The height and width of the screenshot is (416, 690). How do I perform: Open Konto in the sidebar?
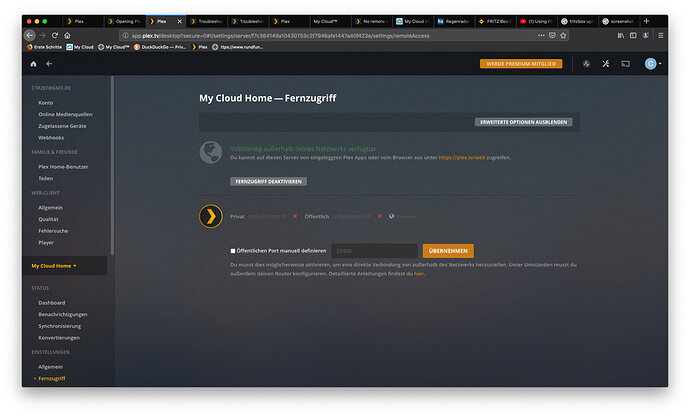(46, 103)
